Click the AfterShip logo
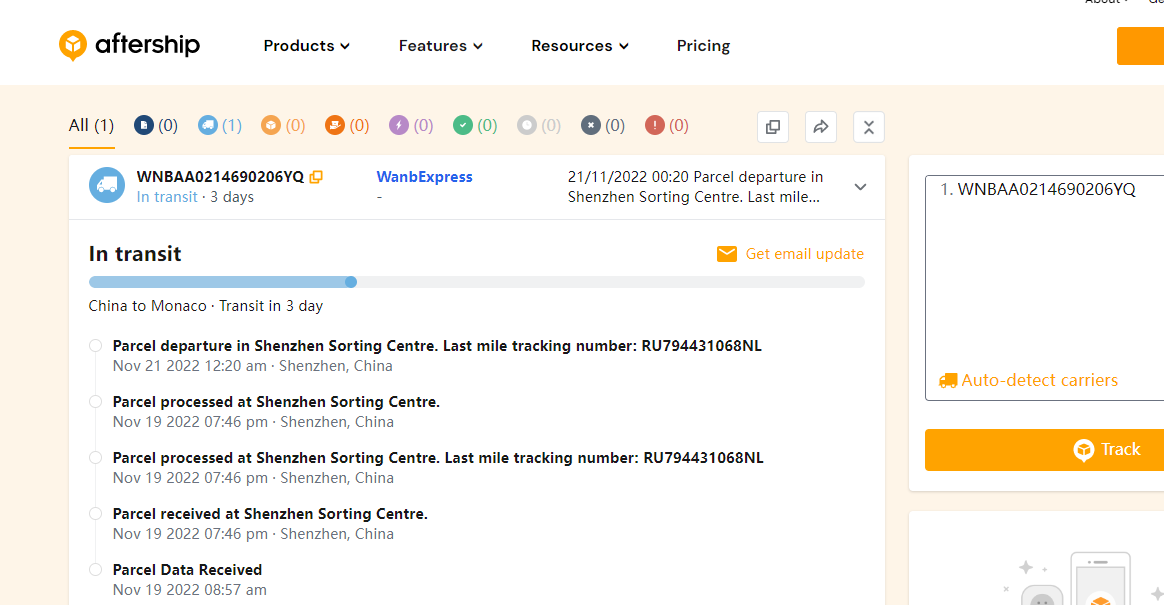Viewport: 1164px width, 605px height. [129, 45]
